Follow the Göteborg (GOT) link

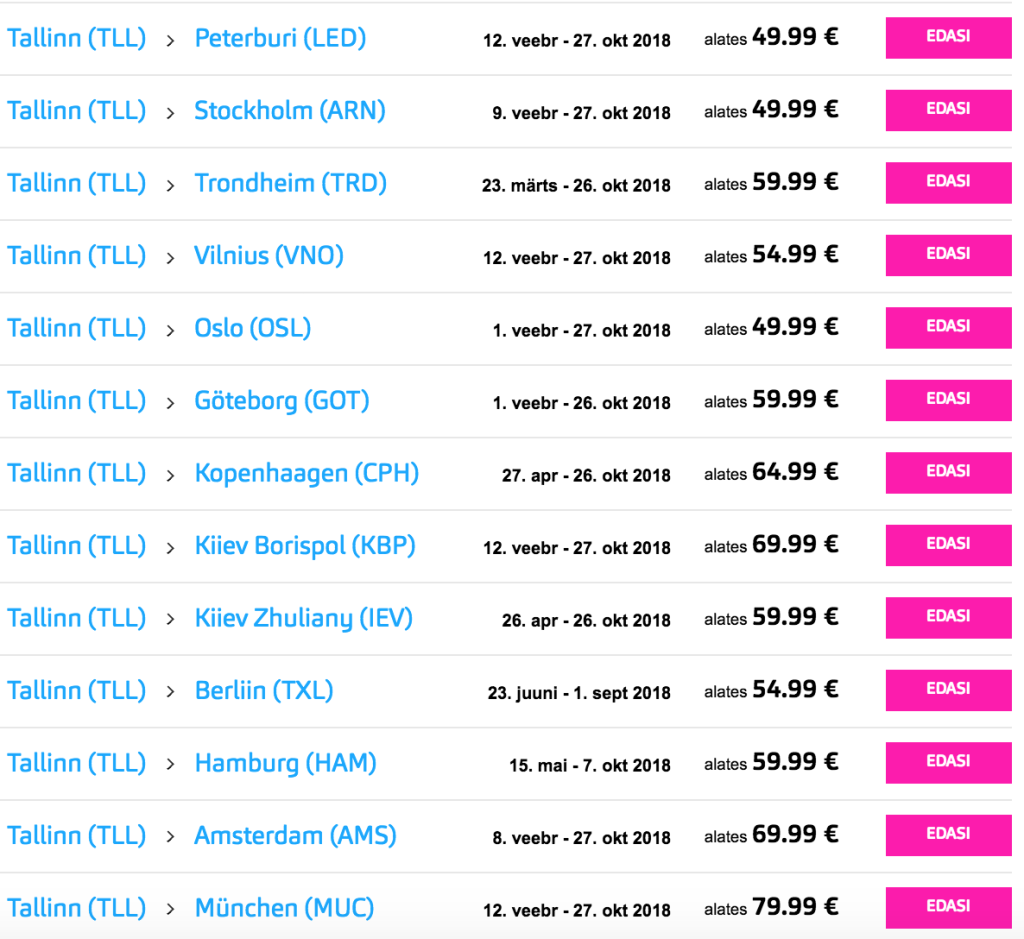282,401
